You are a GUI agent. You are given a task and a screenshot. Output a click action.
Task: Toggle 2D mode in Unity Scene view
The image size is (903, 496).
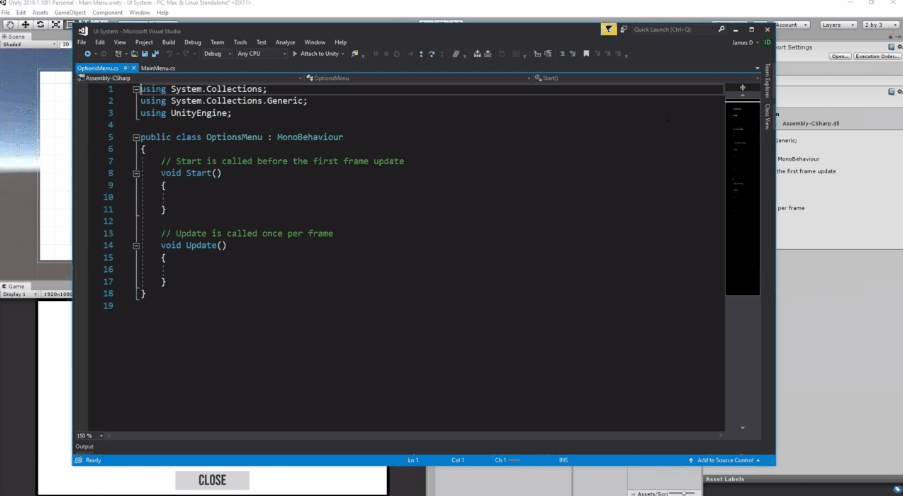pyautogui.click(x=66, y=44)
